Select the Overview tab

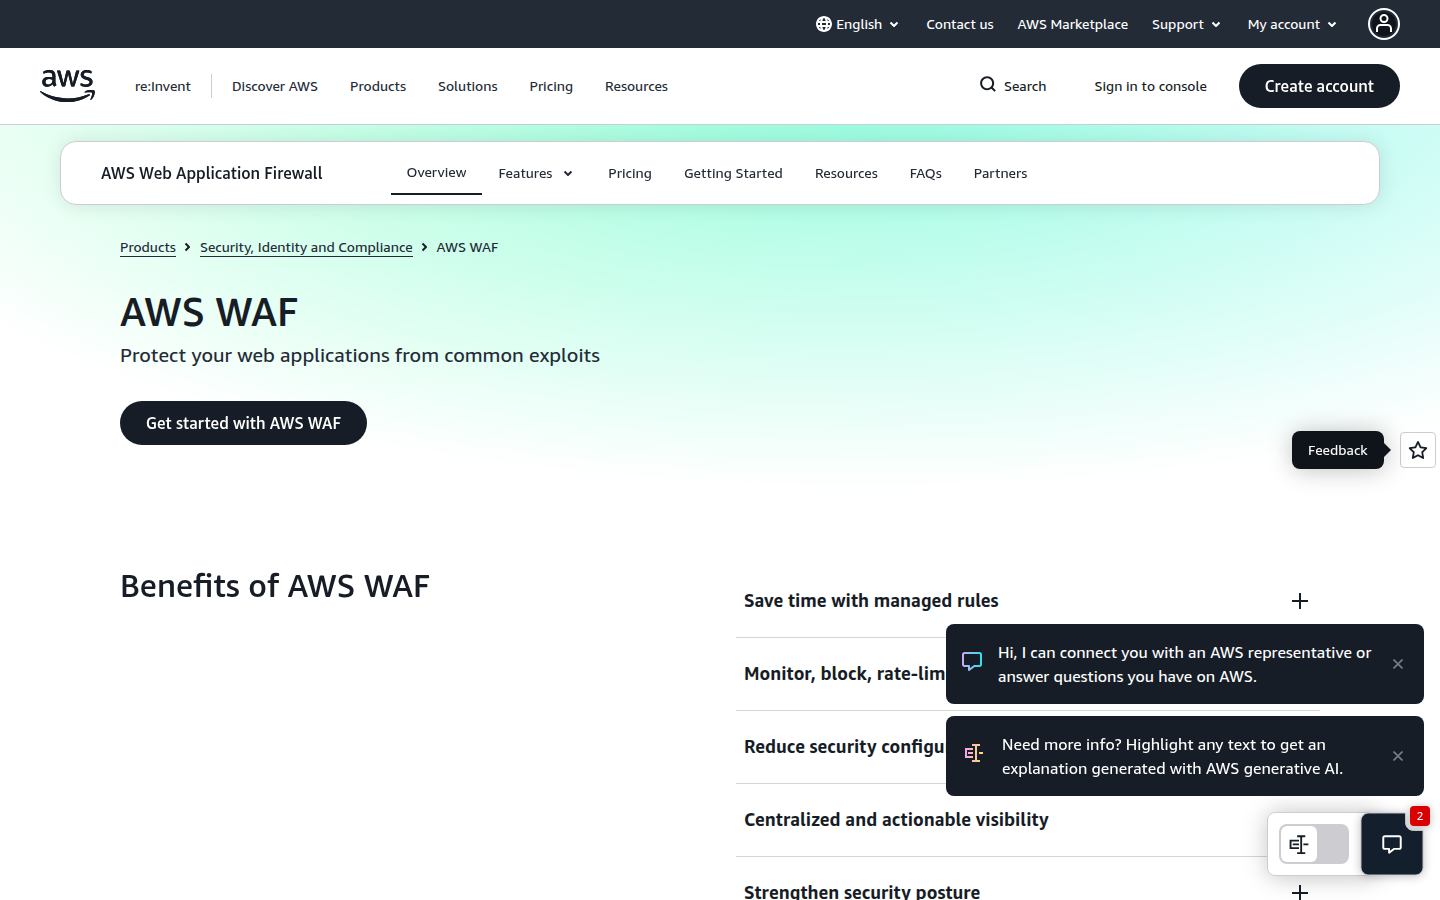tap(436, 173)
